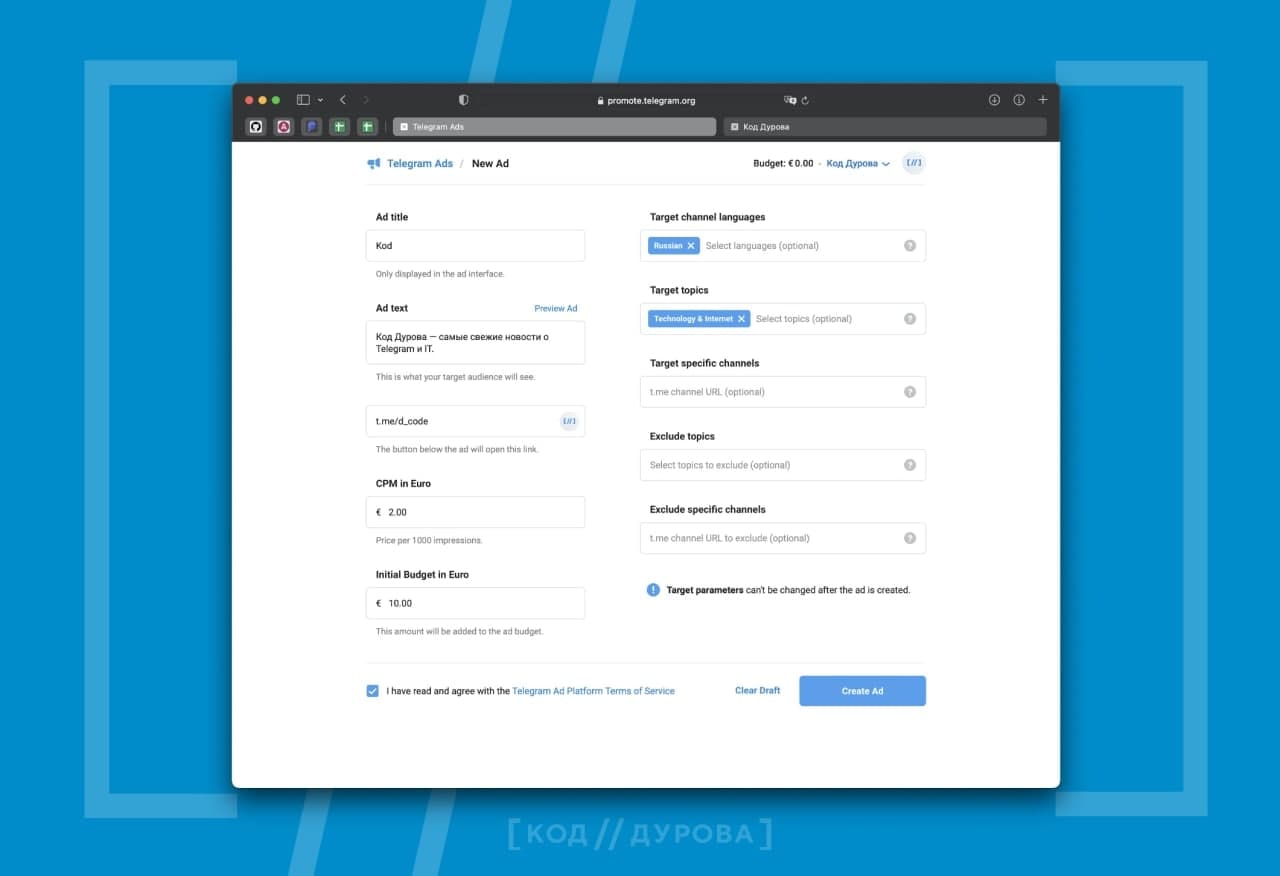Click the channel avatar inside the URL field
This screenshot has height=876, width=1280.
(569, 421)
